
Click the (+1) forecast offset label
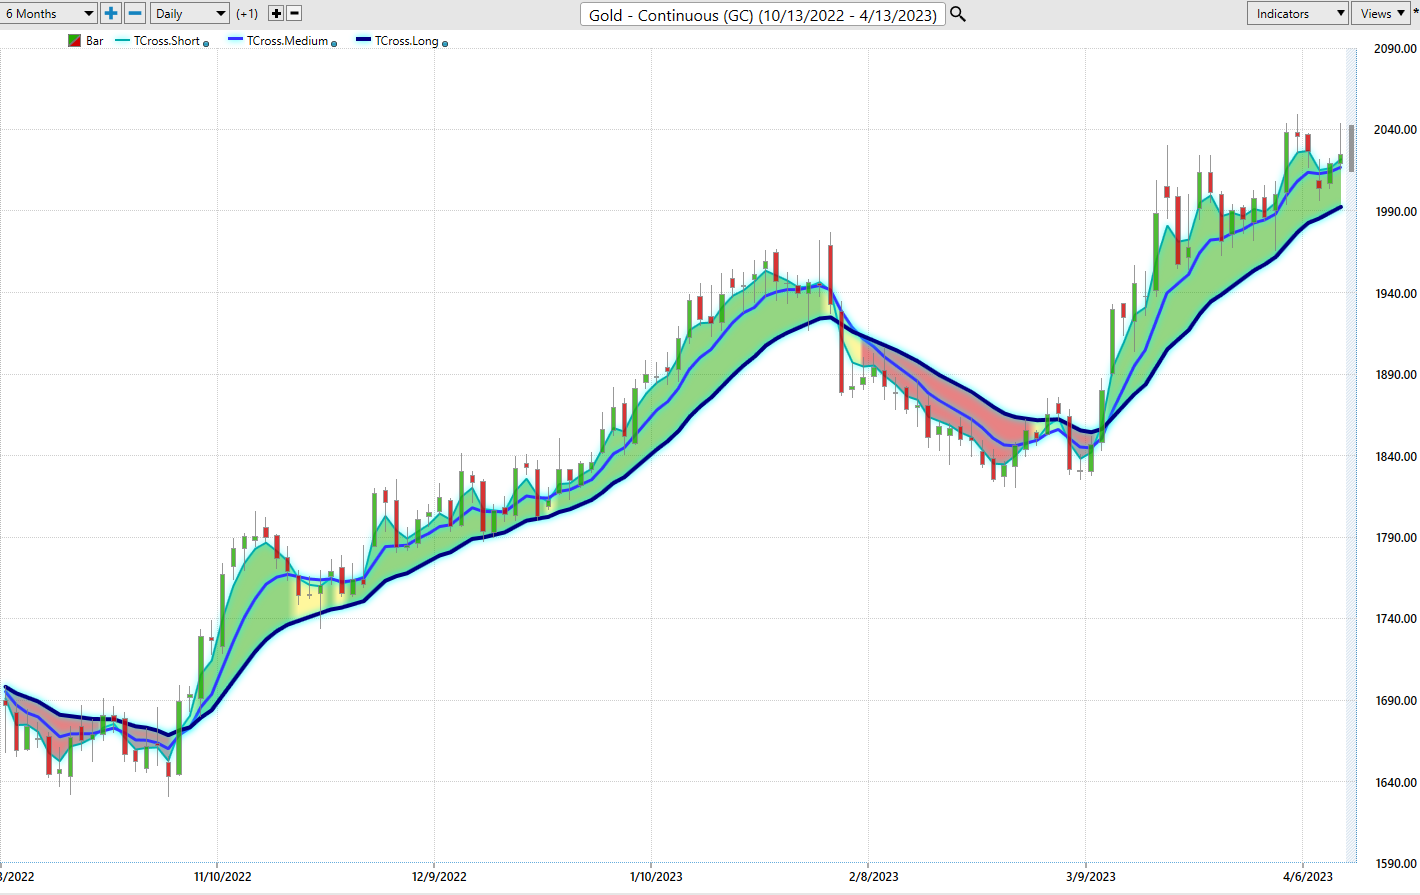247,14
